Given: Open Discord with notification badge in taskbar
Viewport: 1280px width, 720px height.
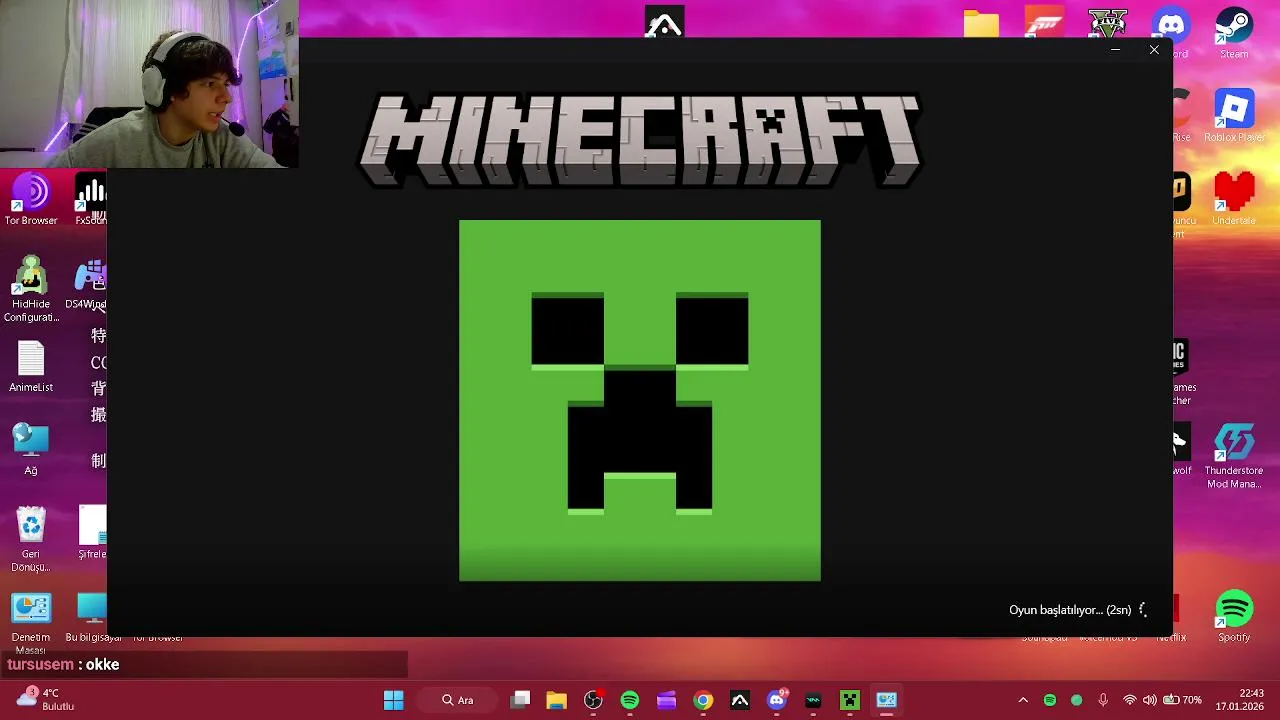Looking at the screenshot, I should 777,700.
